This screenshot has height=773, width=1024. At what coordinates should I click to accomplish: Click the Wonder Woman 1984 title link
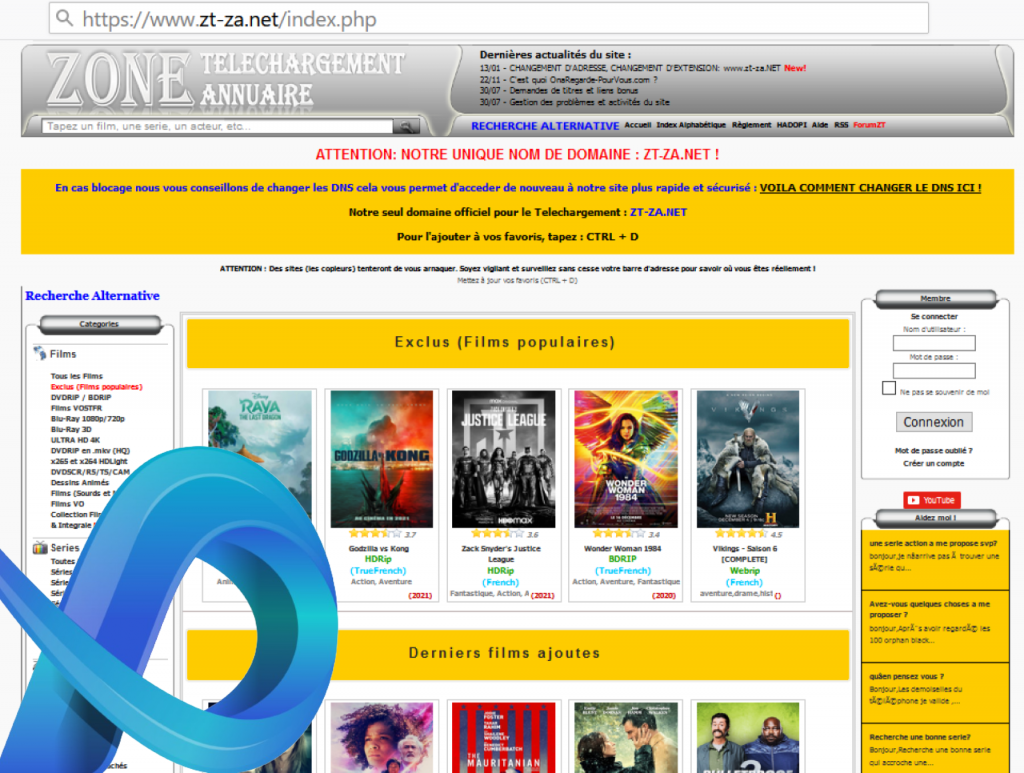(x=622, y=548)
